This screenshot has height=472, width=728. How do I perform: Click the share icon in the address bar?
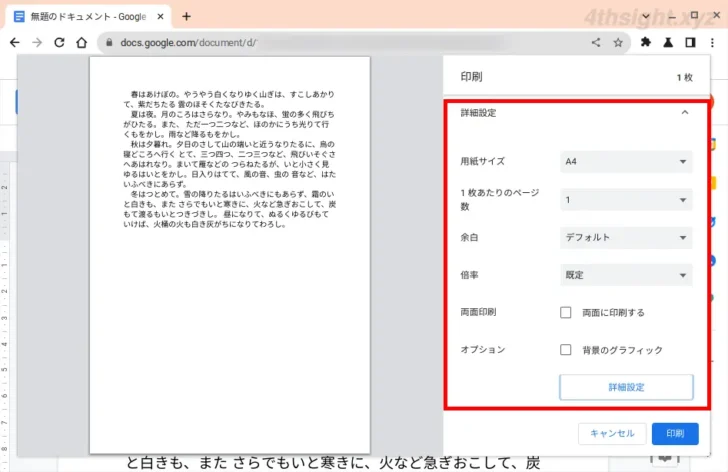pos(596,43)
